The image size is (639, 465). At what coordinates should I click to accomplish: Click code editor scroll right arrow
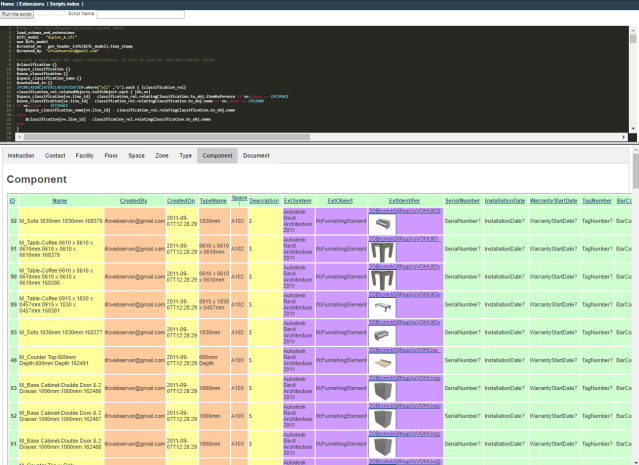(624, 137)
